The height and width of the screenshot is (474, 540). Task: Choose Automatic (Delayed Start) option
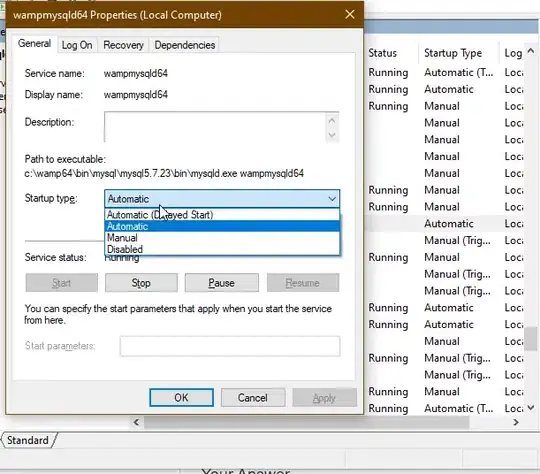click(222, 215)
